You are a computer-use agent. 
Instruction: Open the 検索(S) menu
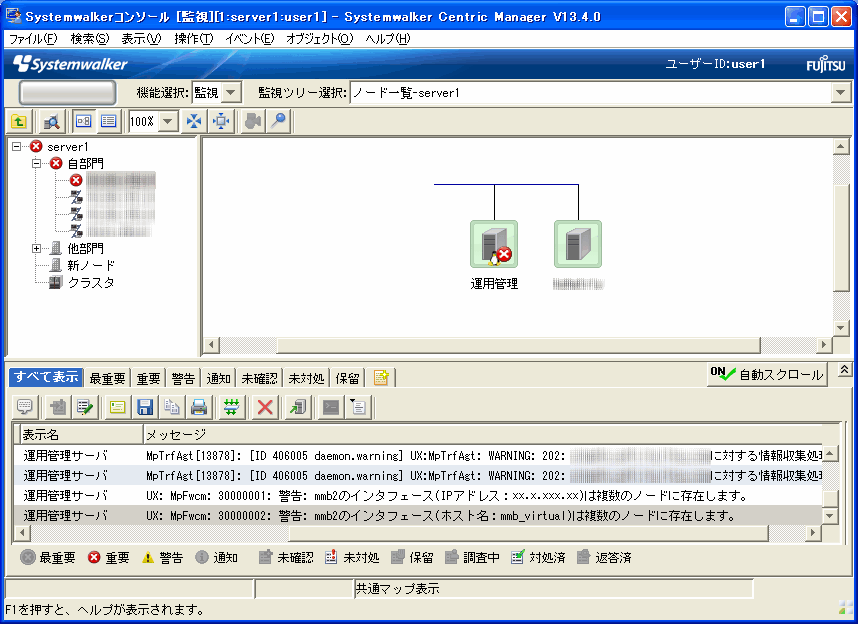coord(90,39)
